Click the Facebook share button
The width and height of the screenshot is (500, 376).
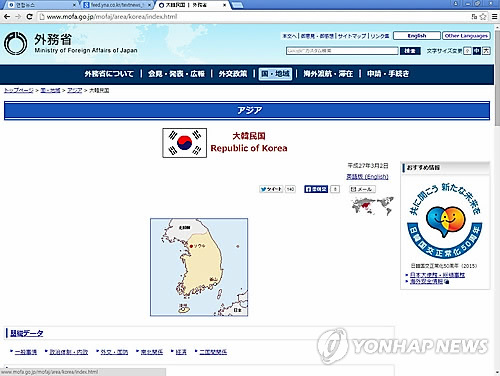click(x=316, y=189)
